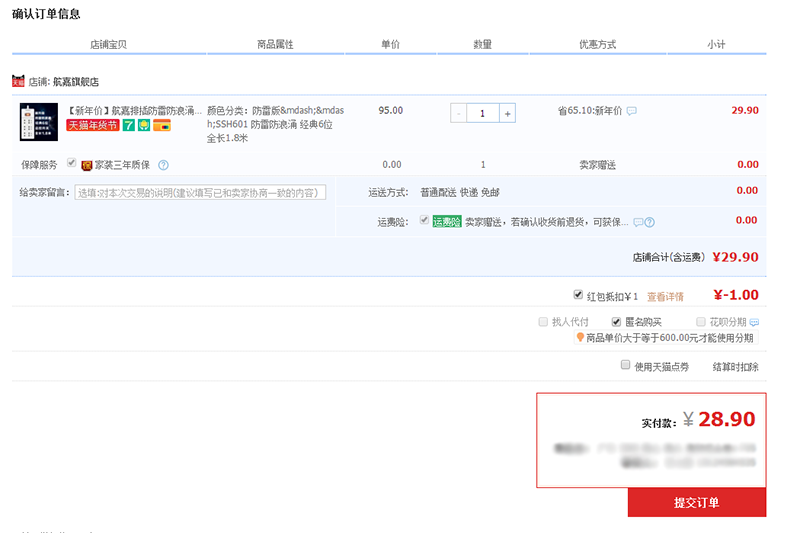Toggle the 花呗分期 installment checkbox
This screenshot has width=800, height=533.
coord(701,321)
